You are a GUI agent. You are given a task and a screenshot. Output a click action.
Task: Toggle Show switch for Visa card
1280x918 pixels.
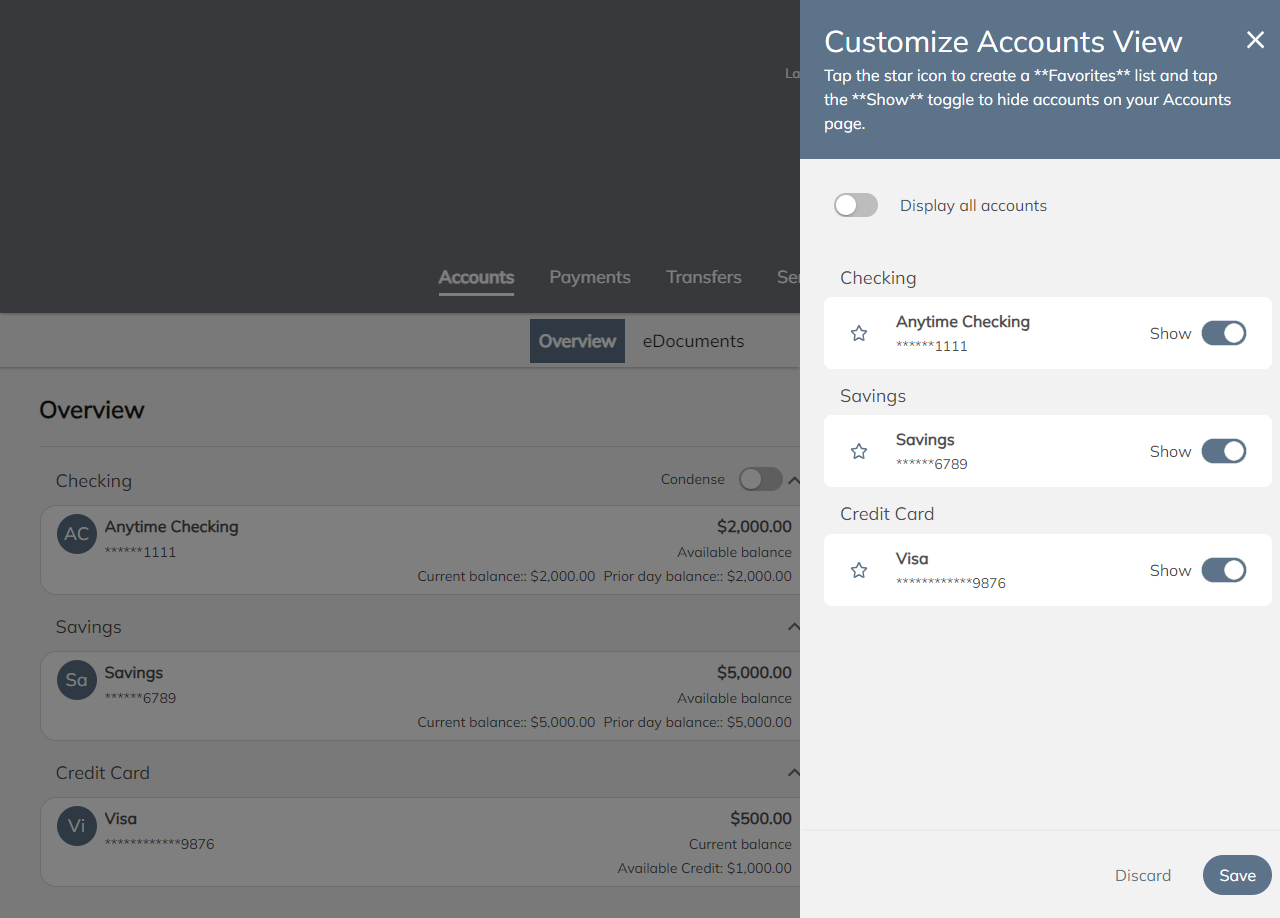click(1223, 570)
